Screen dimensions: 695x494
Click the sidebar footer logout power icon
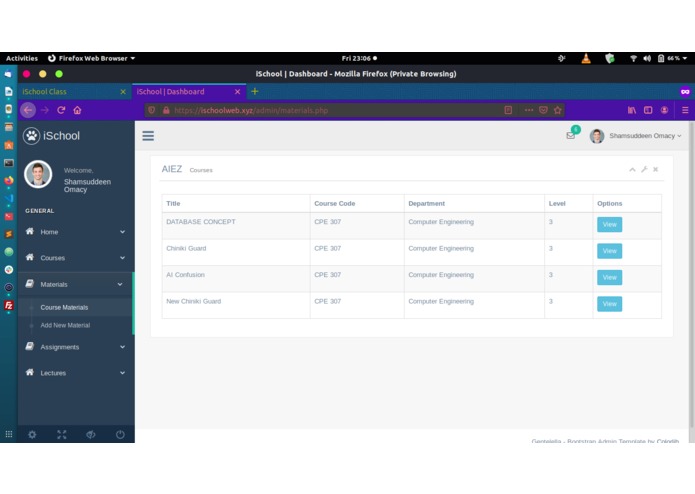pyautogui.click(x=120, y=435)
